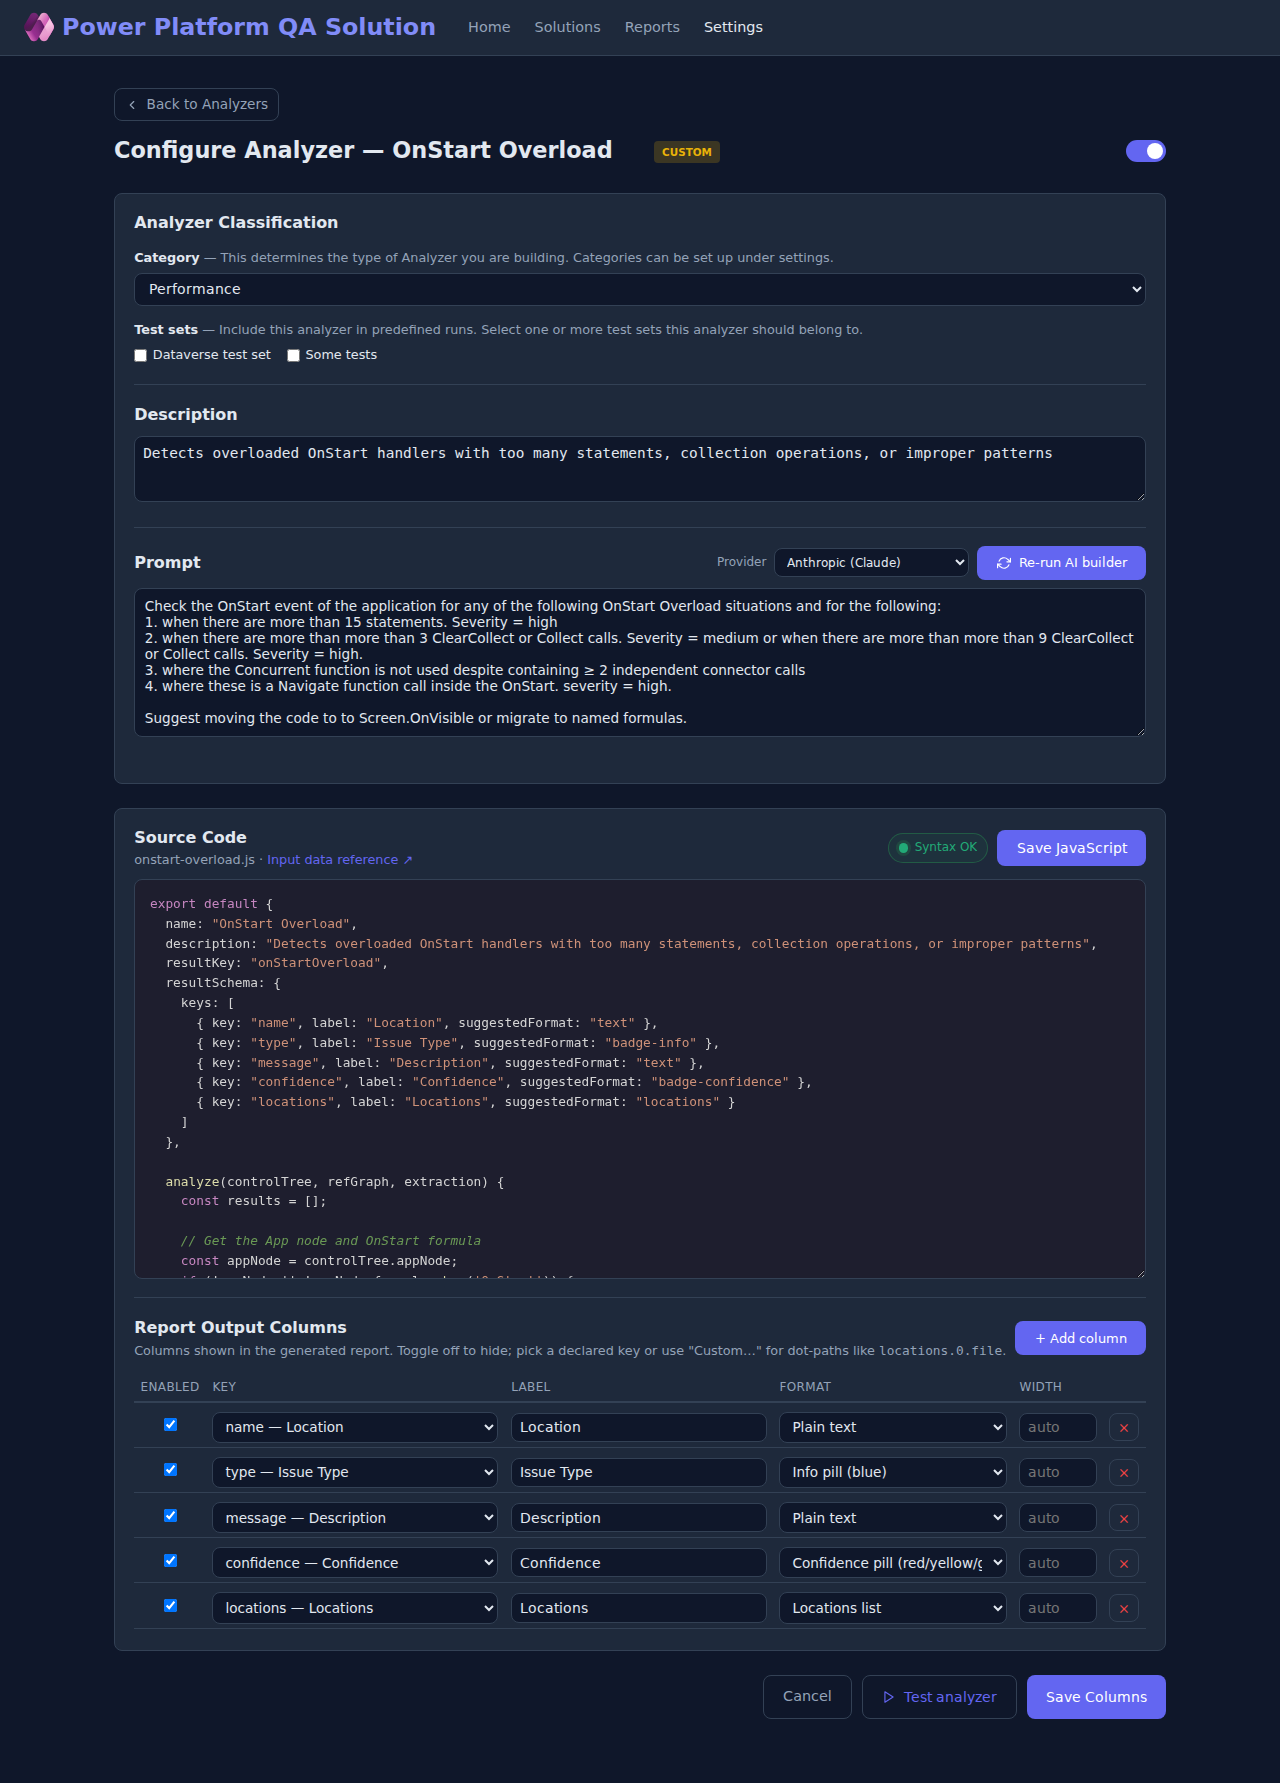Open the type — Issue Type key dropdown

point(355,1472)
